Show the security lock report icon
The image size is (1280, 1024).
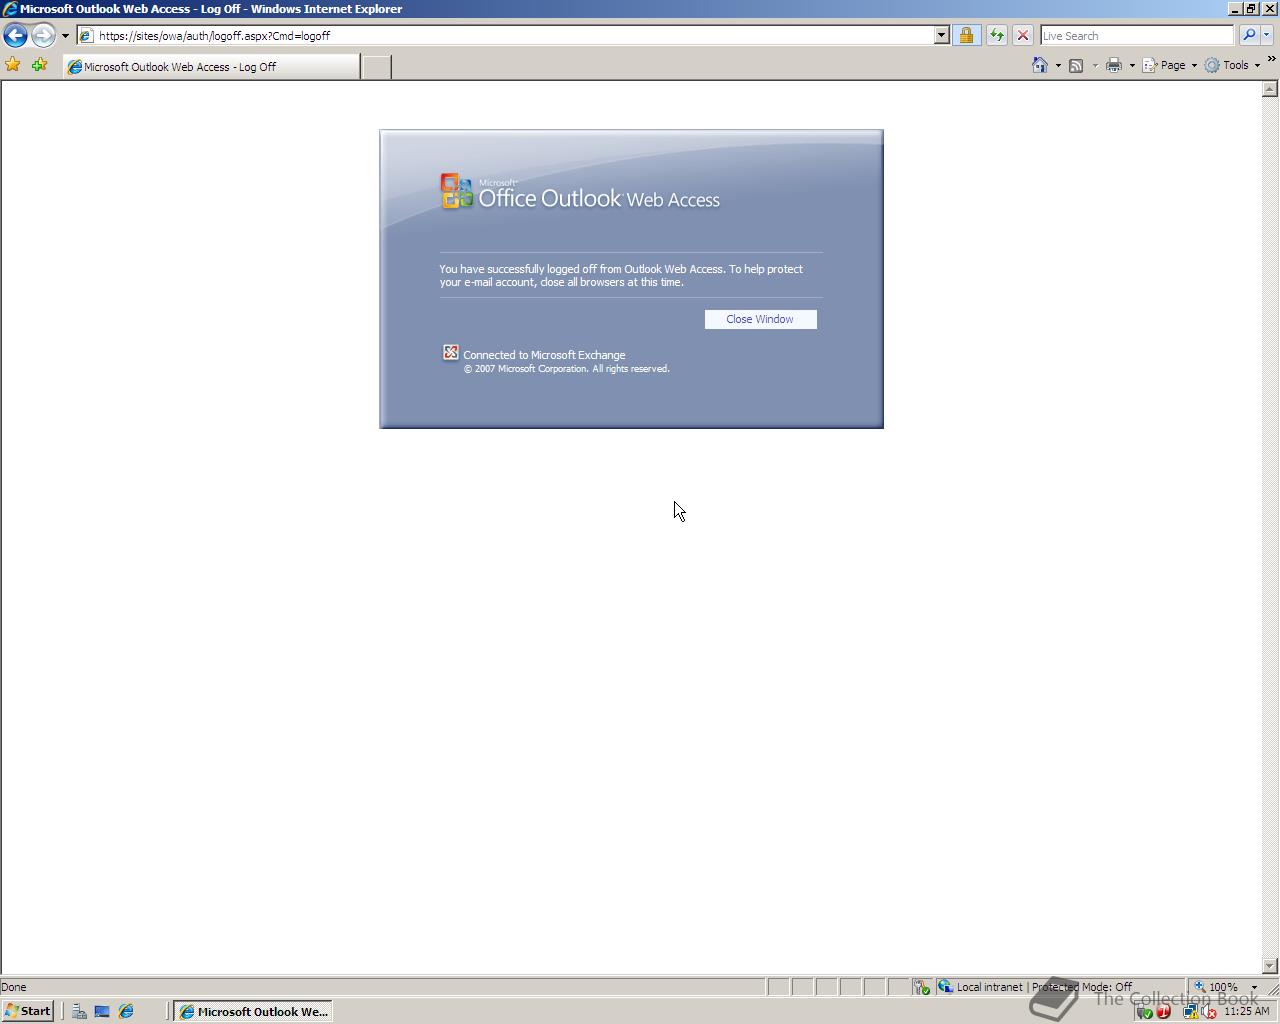[966, 35]
